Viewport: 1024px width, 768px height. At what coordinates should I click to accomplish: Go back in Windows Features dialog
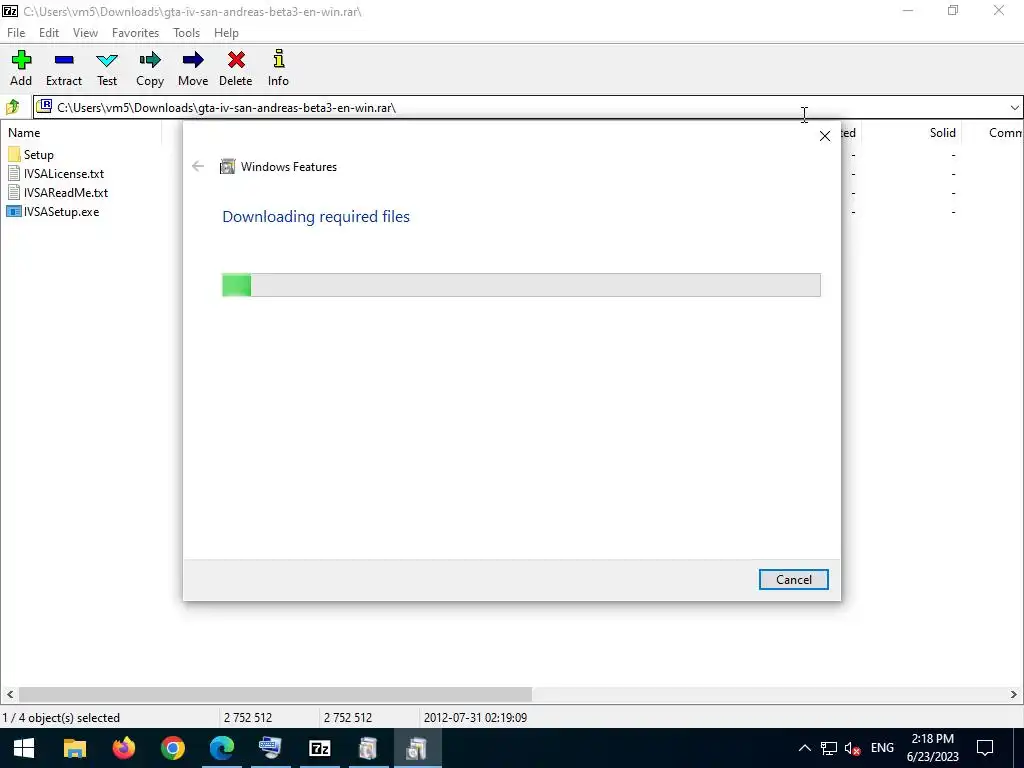pyautogui.click(x=198, y=167)
